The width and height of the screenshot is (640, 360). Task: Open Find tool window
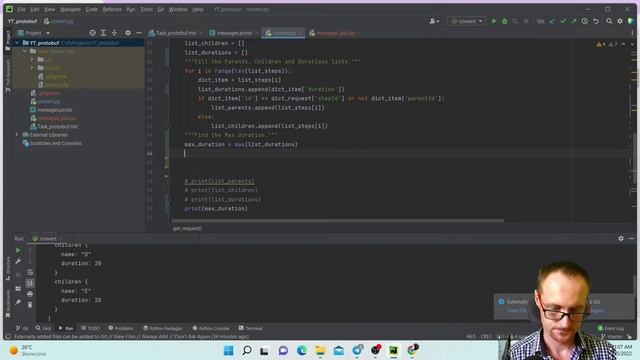click(x=43, y=328)
